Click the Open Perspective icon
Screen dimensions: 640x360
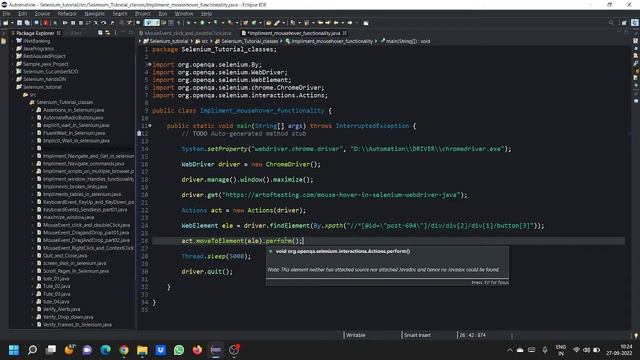click(x=624, y=23)
